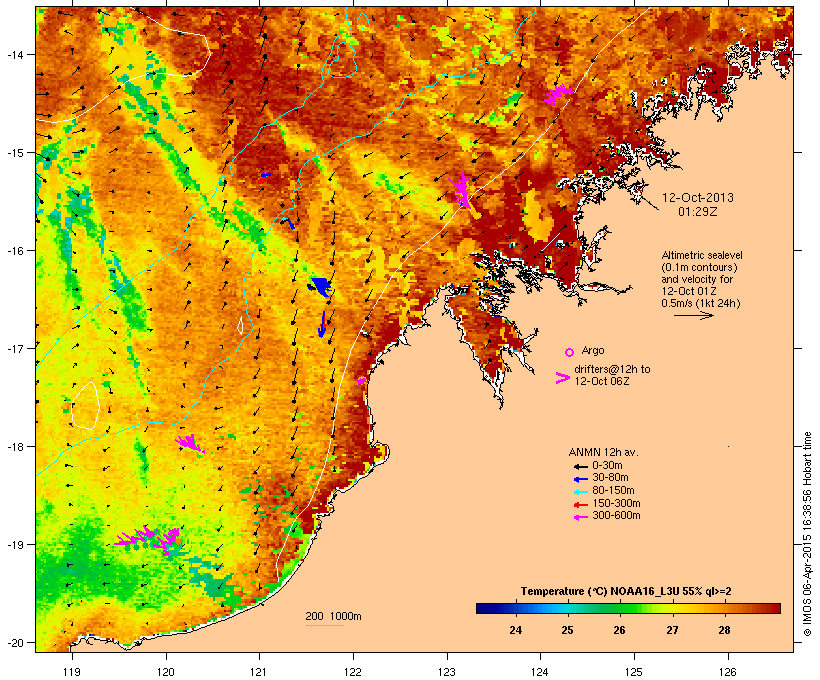Image resolution: width=820 pixels, height=680 pixels.
Task: Click the 200 1000m isobath label
Action: 333,616
